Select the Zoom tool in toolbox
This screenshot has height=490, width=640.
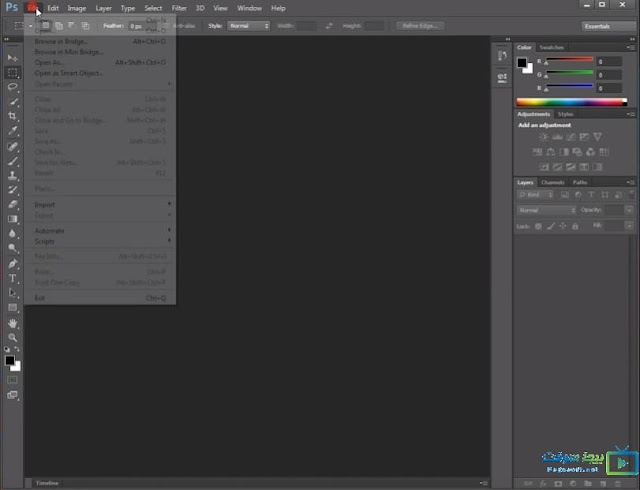coord(13,338)
